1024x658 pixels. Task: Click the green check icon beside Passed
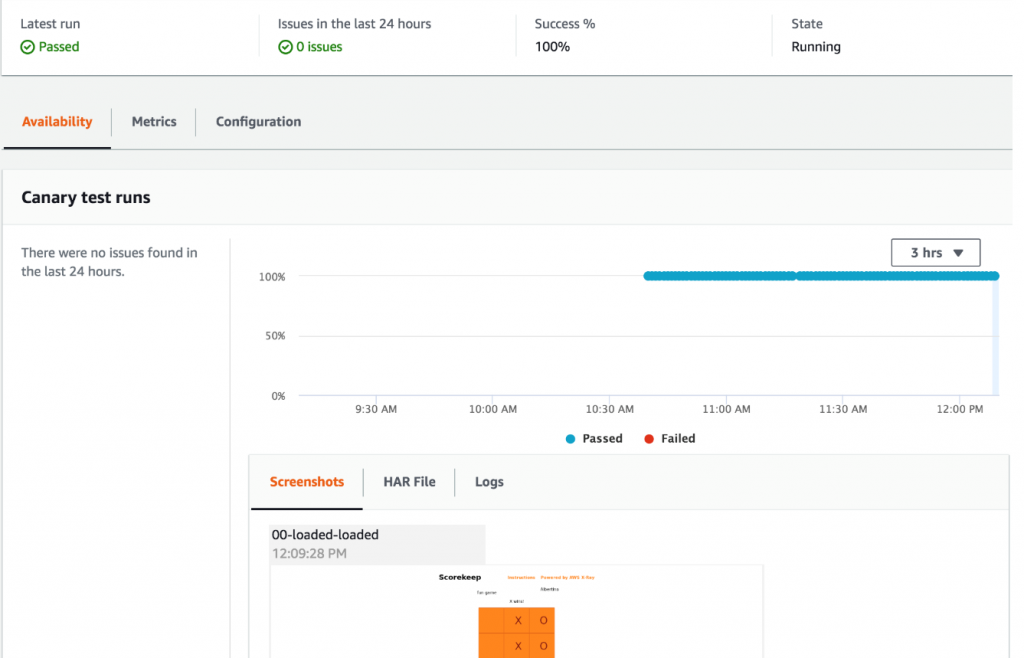click(x=26, y=46)
